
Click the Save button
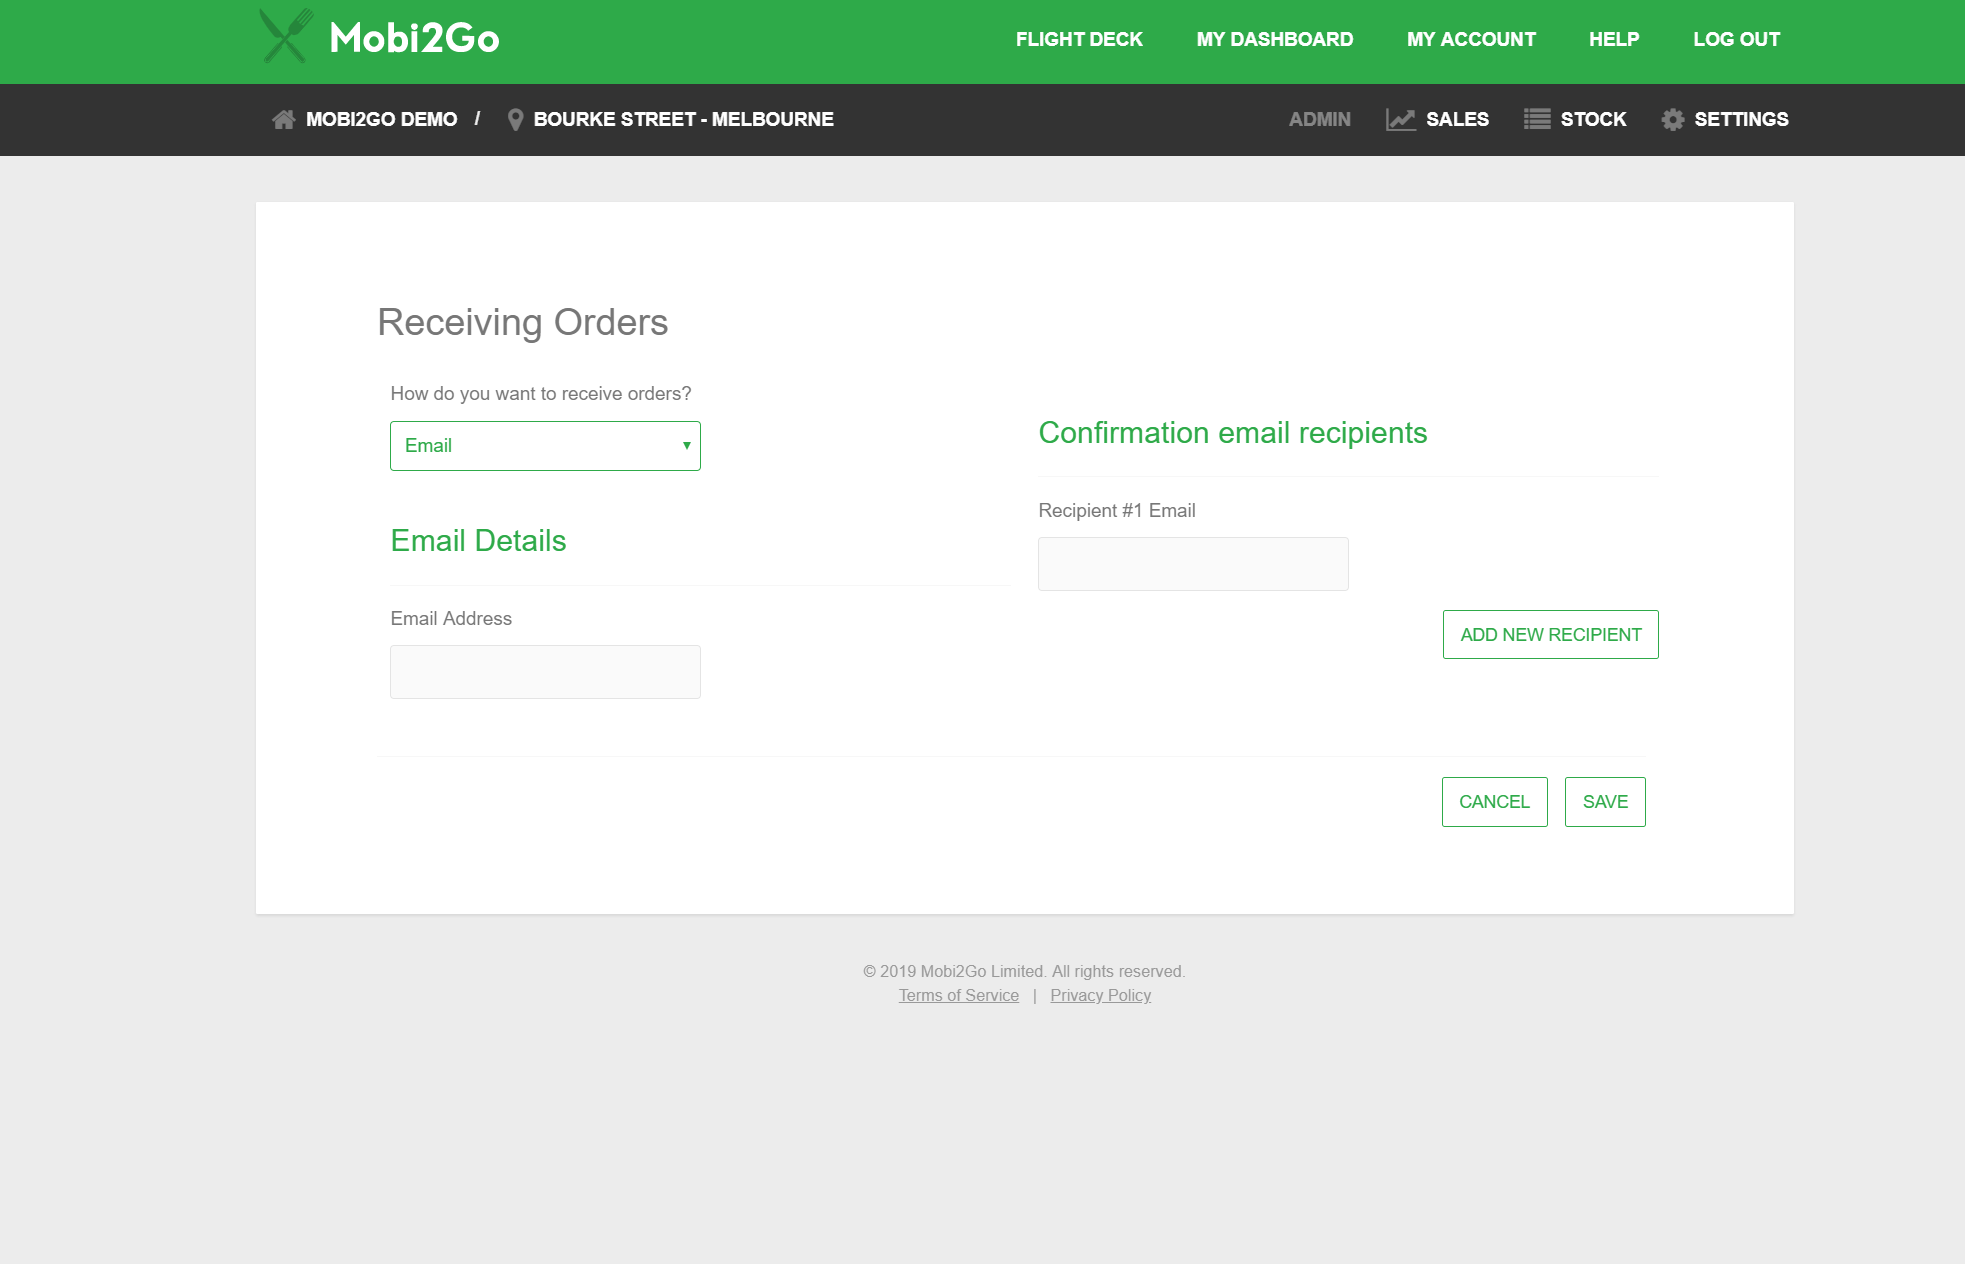pos(1604,802)
